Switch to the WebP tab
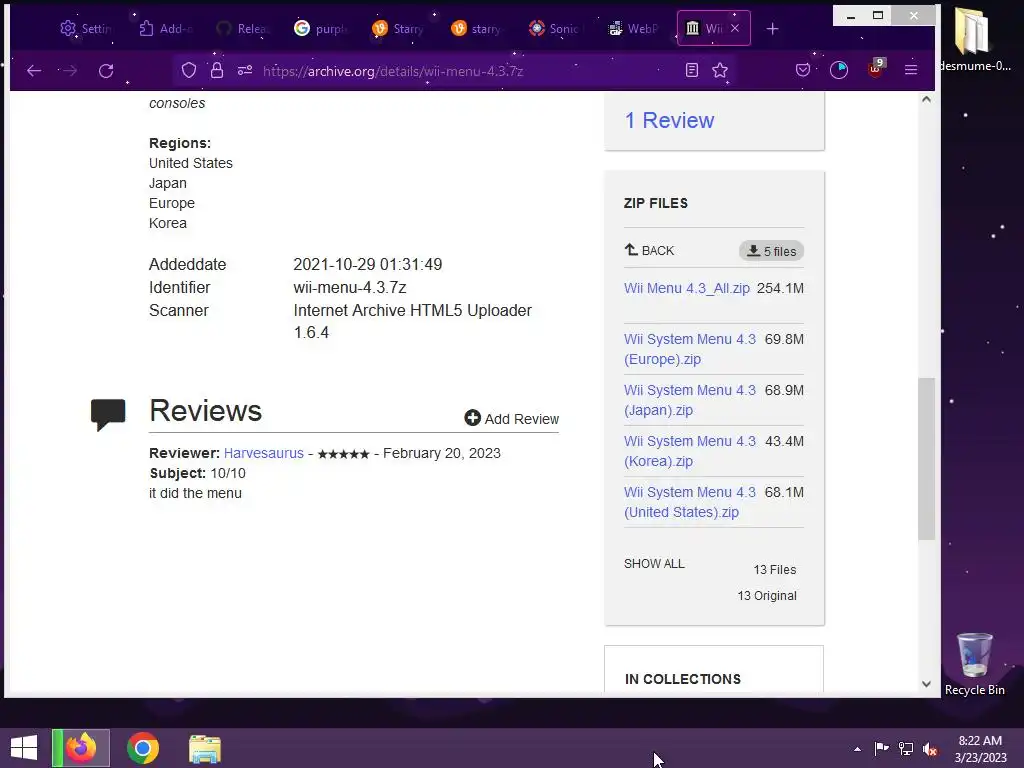Viewport: 1024px width, 768px height. click(x=633, y=29)
